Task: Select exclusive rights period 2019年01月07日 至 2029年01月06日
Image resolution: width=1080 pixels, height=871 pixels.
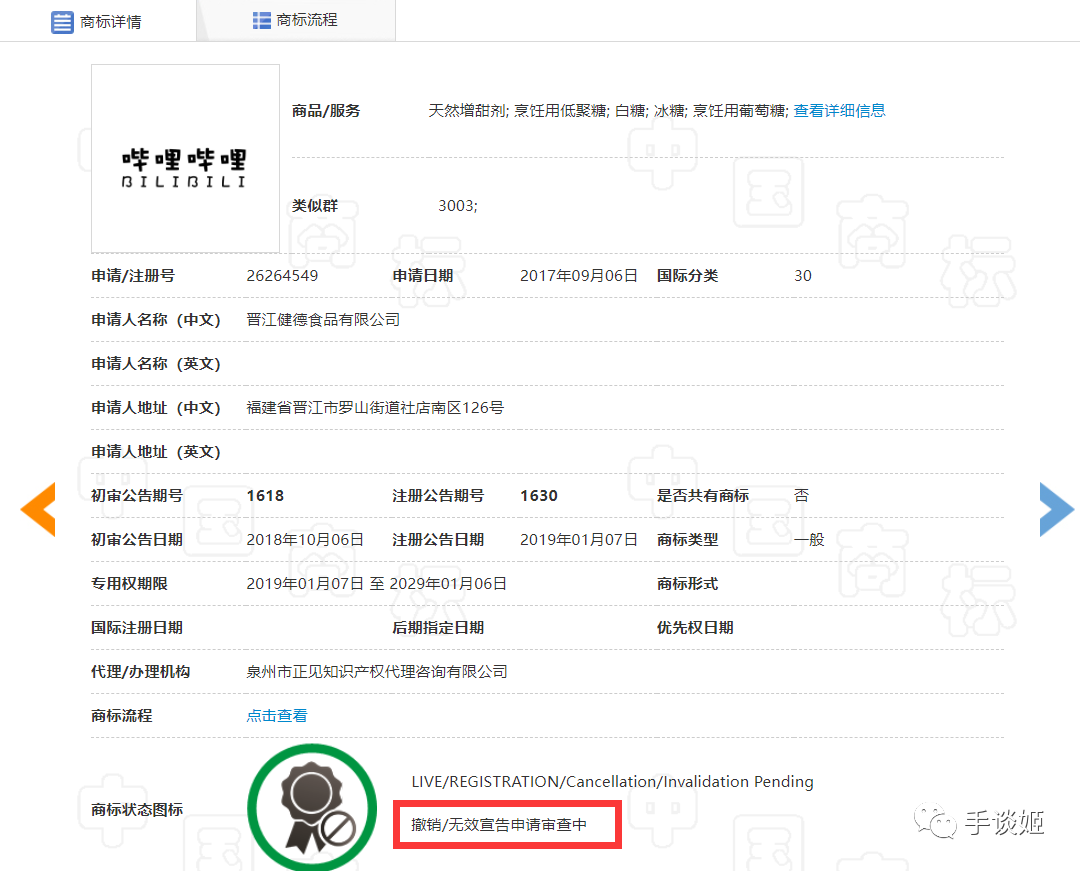Action: pyautogui.click(x=377, y=584)
